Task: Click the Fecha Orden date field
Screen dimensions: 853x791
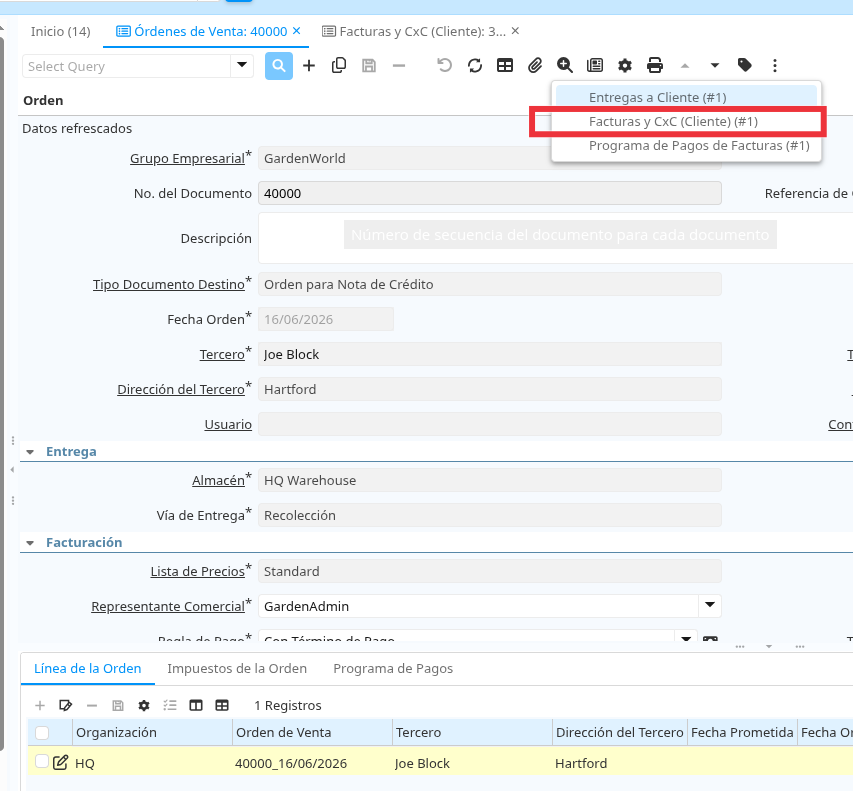Action: (x=326, y=319)
